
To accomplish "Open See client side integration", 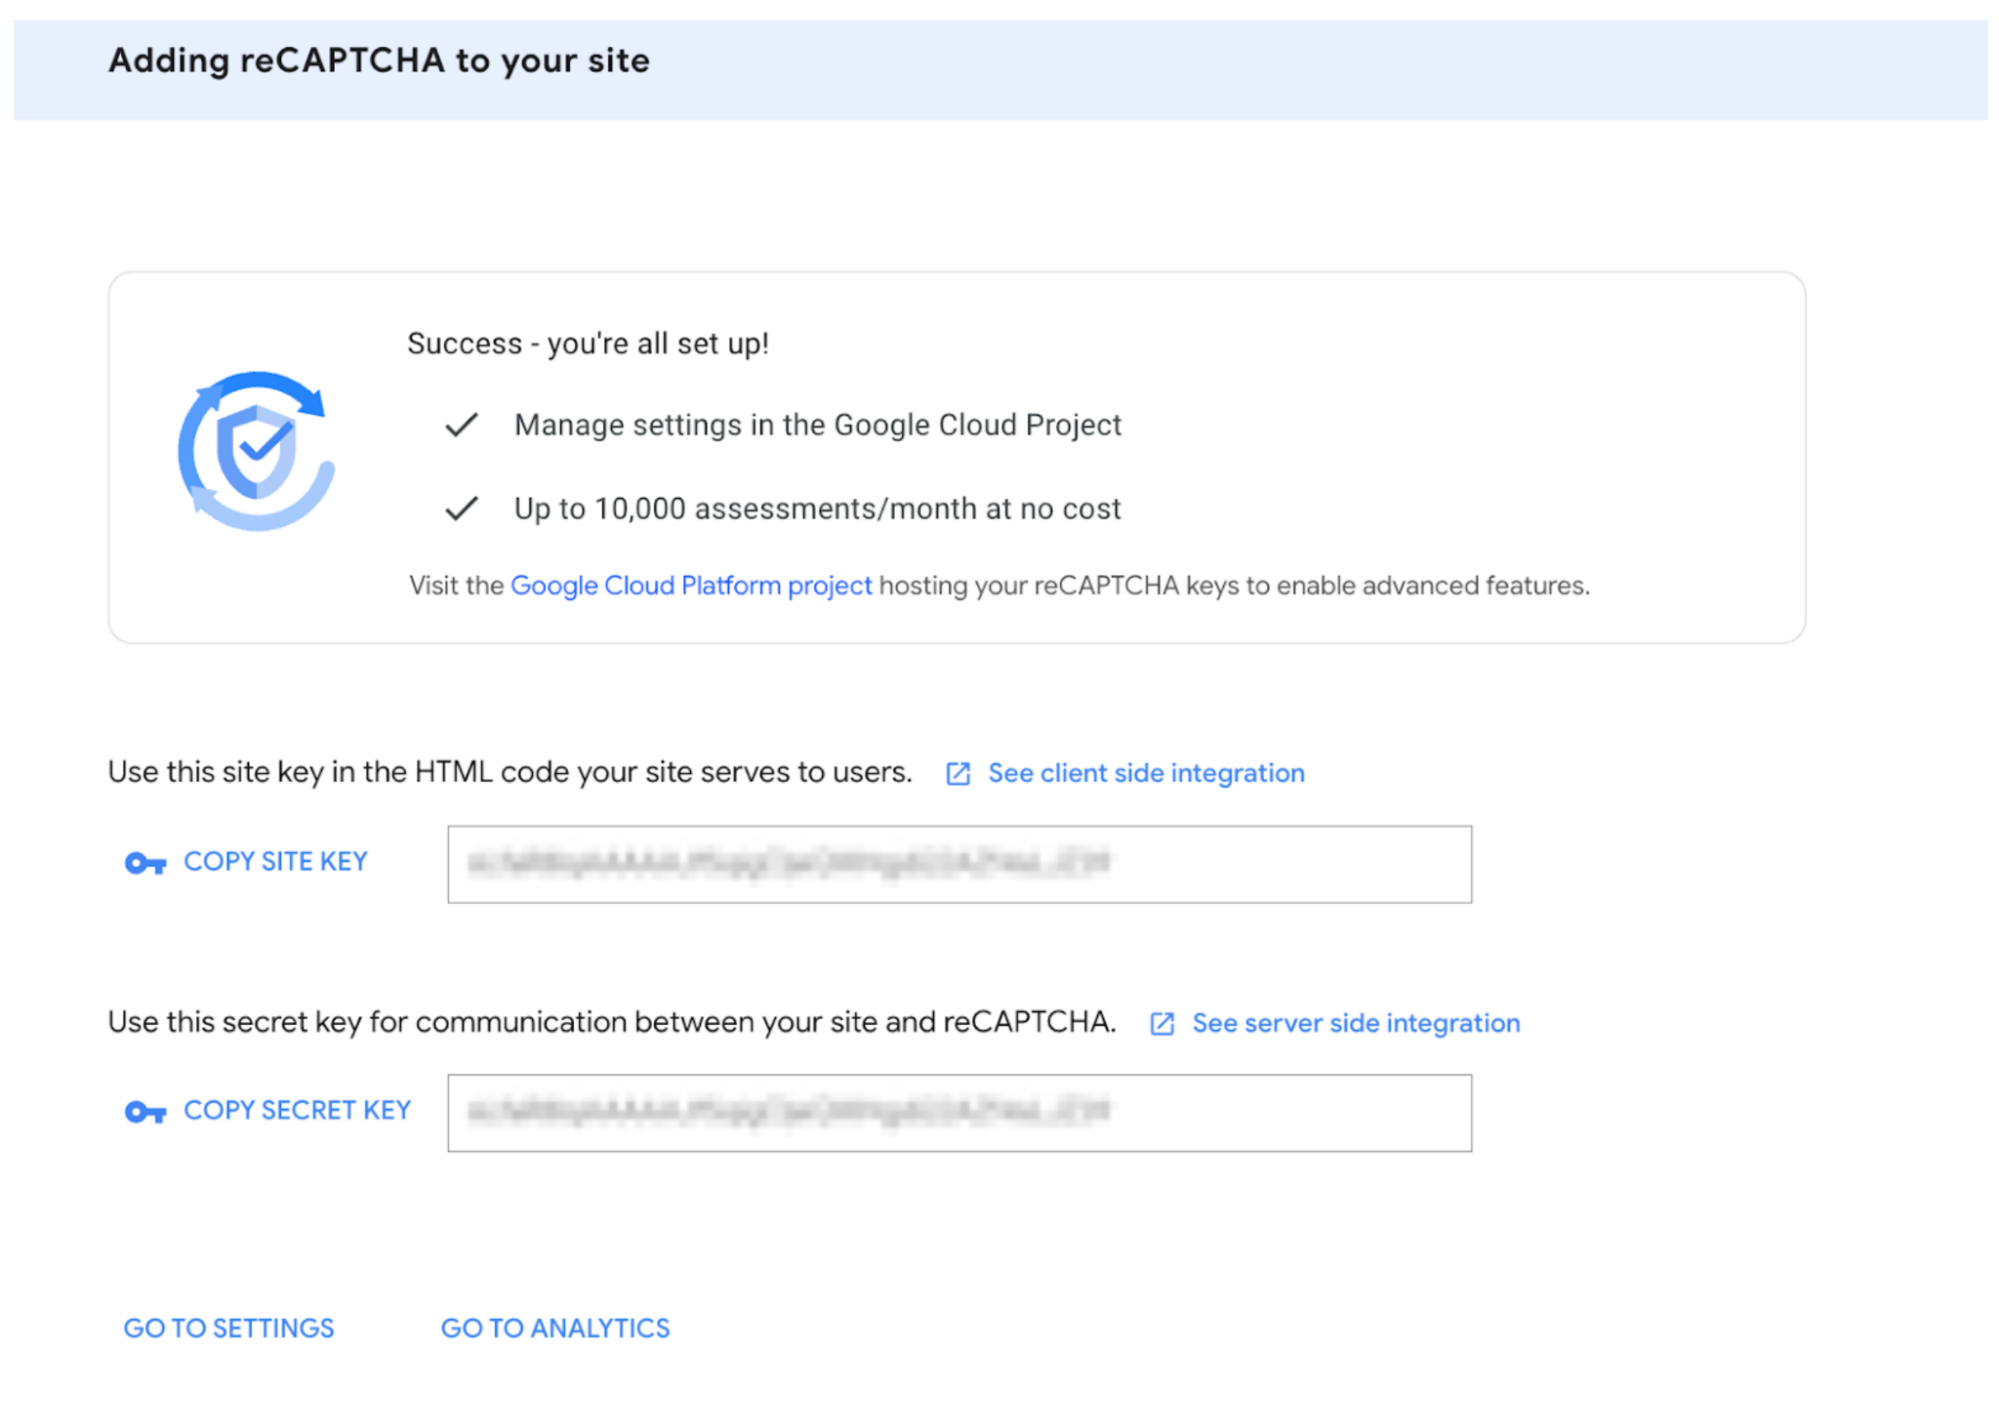I will tap(1146, 773).
